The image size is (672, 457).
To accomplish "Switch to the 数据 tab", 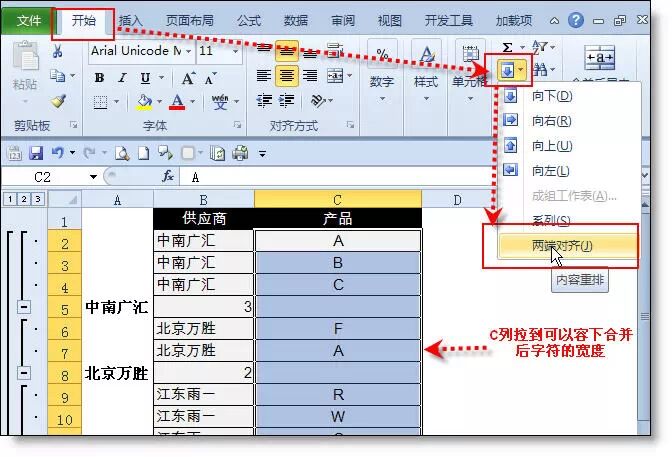I will click(x=296, y=20).
